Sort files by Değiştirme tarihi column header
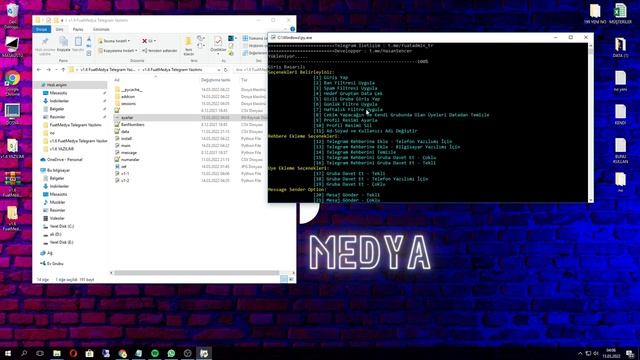 (x=216, y=80)
